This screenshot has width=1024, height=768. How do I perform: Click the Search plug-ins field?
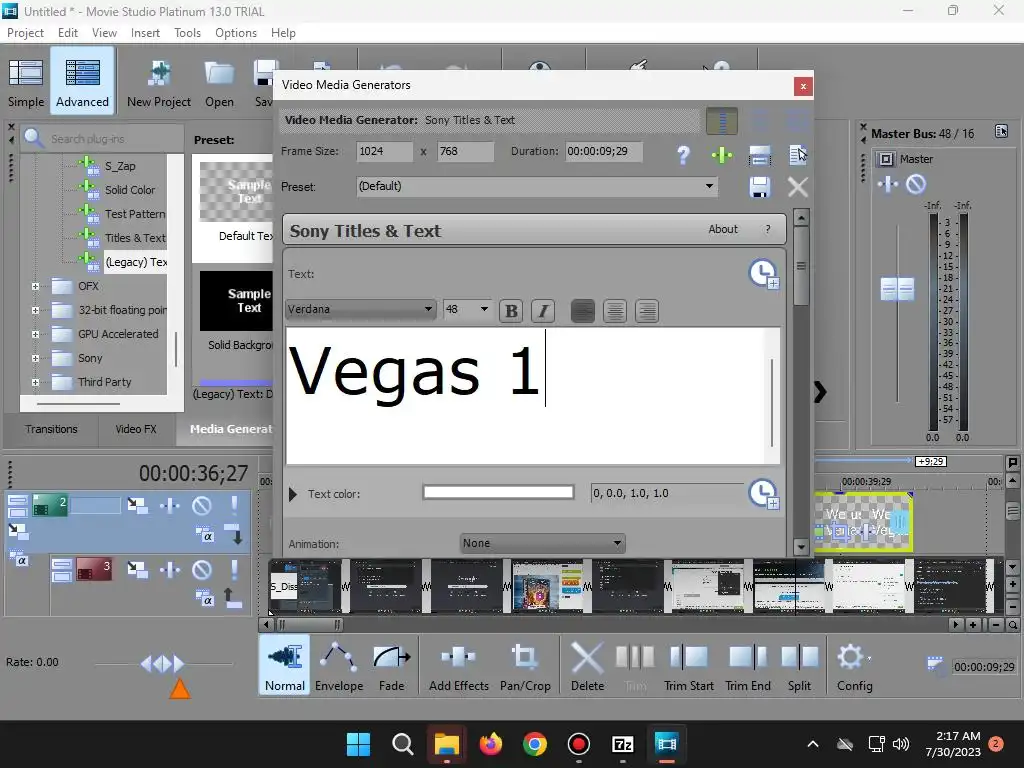coord(104,138)
